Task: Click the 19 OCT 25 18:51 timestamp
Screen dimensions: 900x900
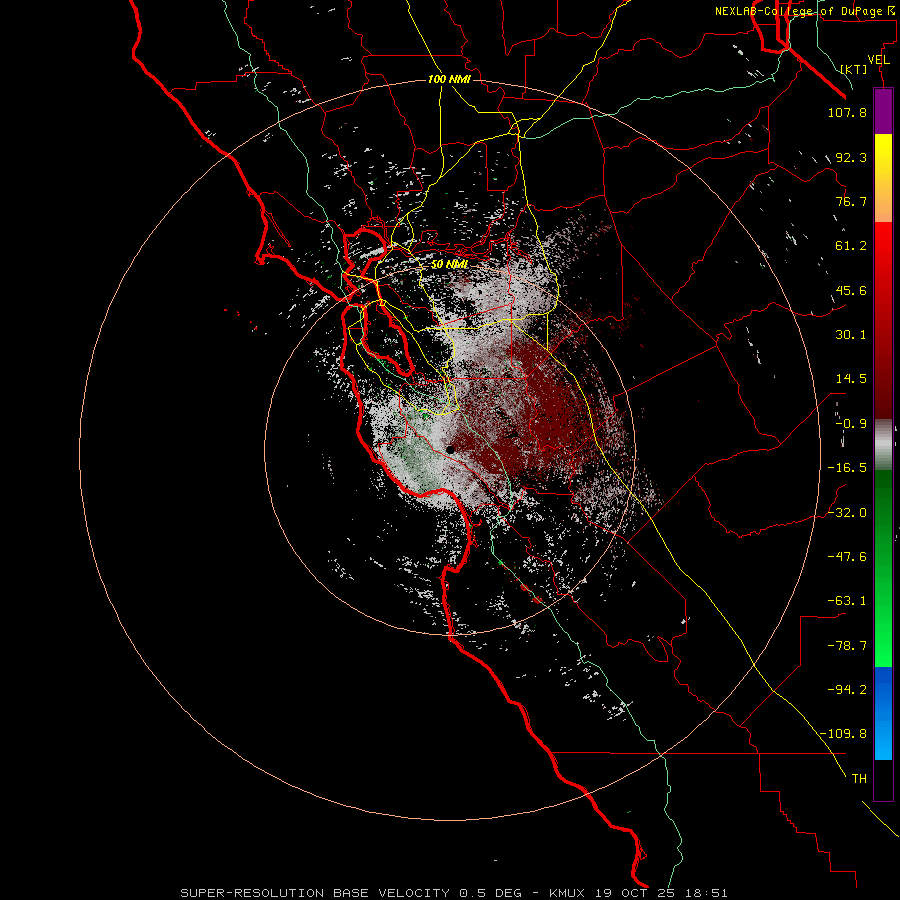Action: [661, 893]
